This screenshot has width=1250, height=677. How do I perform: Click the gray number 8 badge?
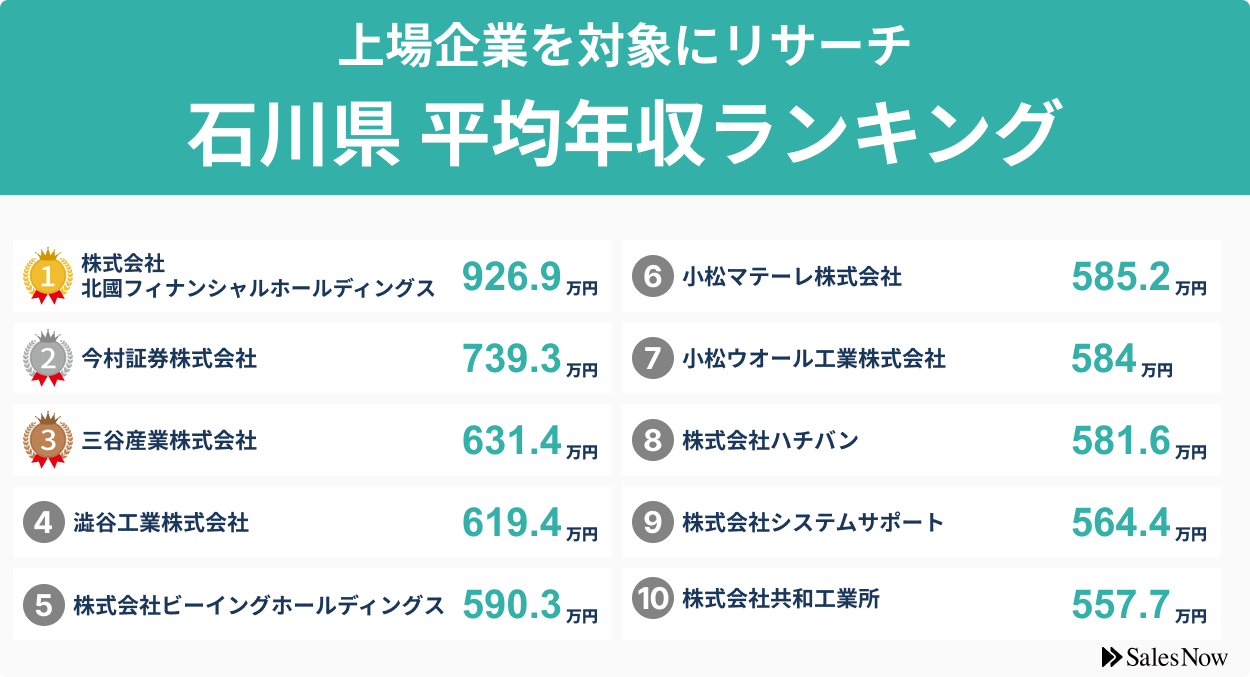(x=653, y=441)
